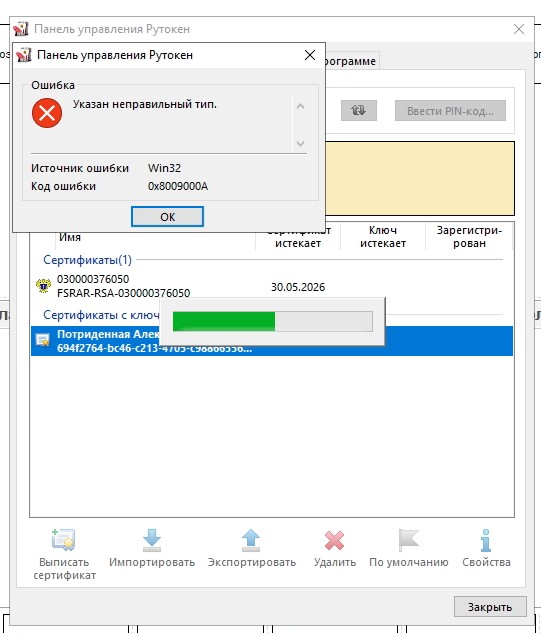Screen dimensions: 541x633
Task: Click the Выписать сертификат icon
Action: [x=64, y=540]
